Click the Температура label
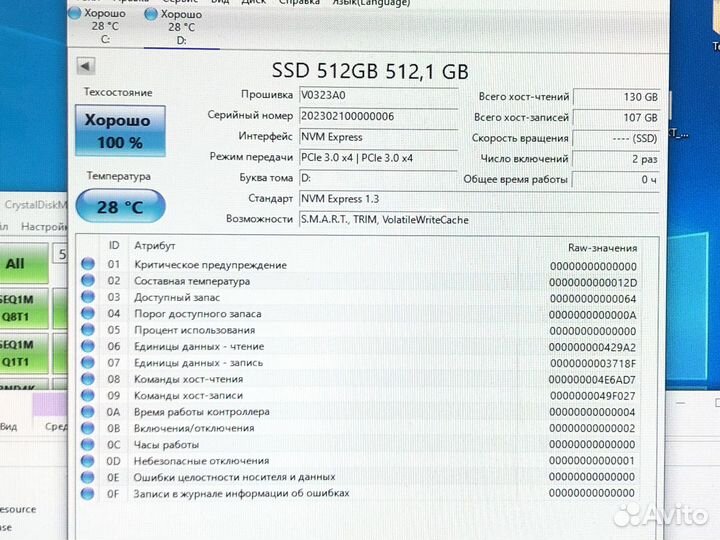 [119, 176]
